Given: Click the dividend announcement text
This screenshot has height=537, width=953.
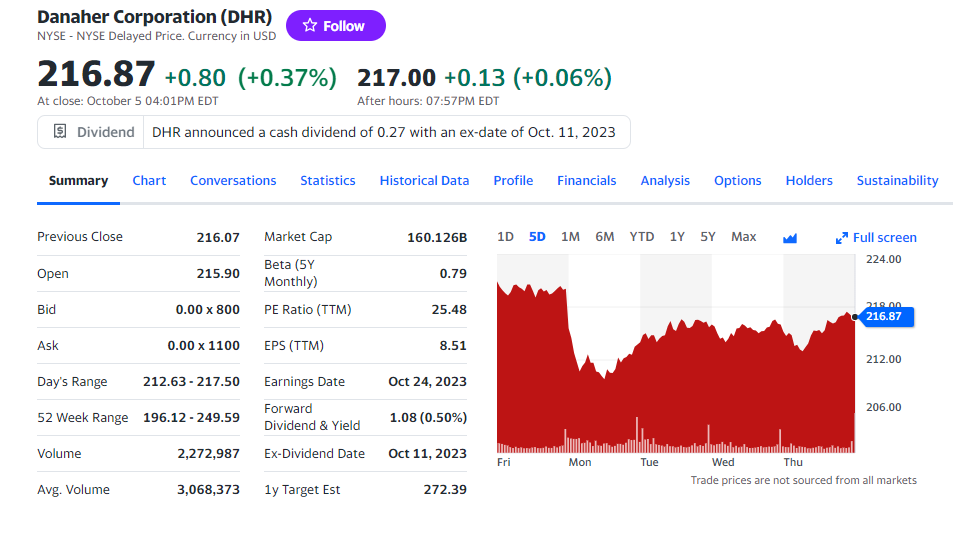Looking at the screenshot, I should point(384,132).
